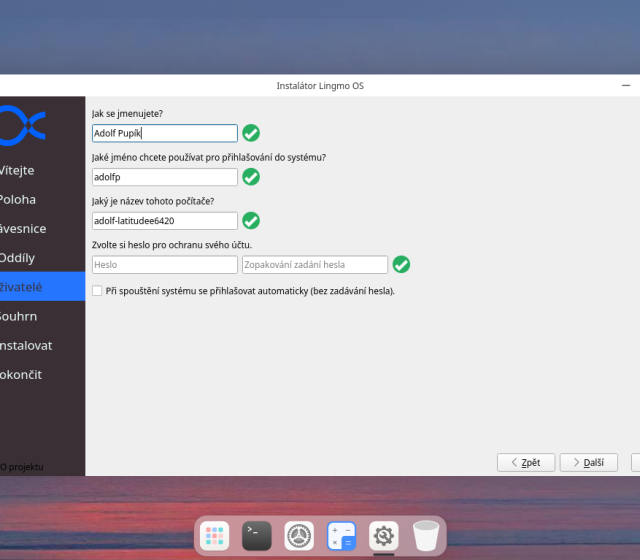Viewport: 640px width, 560px height.
Task: Open System Settings gear in dock
Action: point(299,536)
